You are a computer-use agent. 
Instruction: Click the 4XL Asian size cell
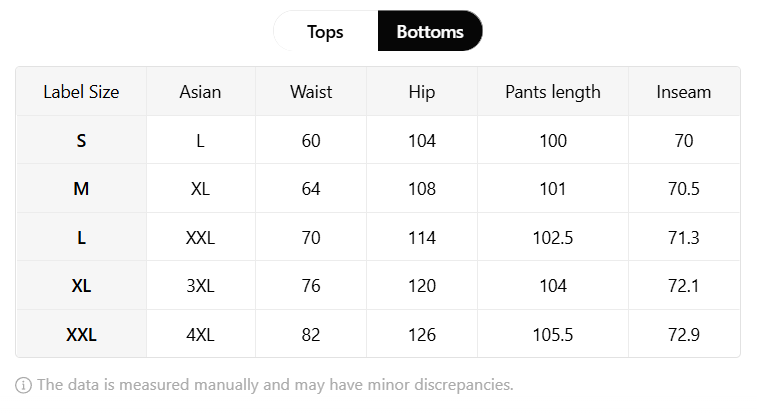[x=200, y=334]
